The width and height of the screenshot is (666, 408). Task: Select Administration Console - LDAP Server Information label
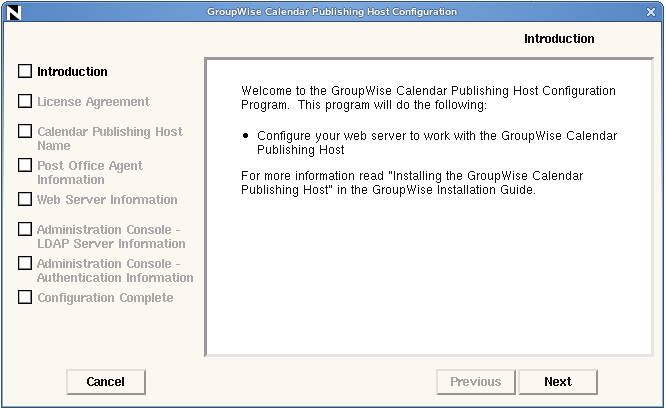click(x=111, y=236)
